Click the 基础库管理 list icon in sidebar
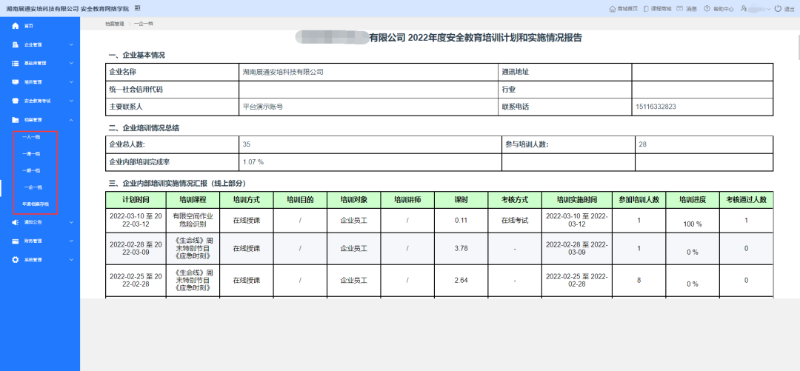Viewport: 800px width, 371px height. [15, 63]
